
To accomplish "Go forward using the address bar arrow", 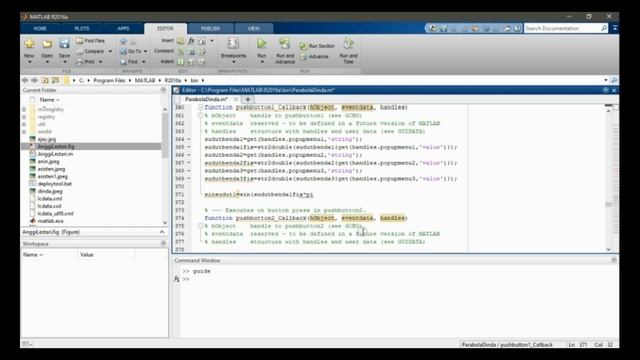I will [x=35, y=80].
